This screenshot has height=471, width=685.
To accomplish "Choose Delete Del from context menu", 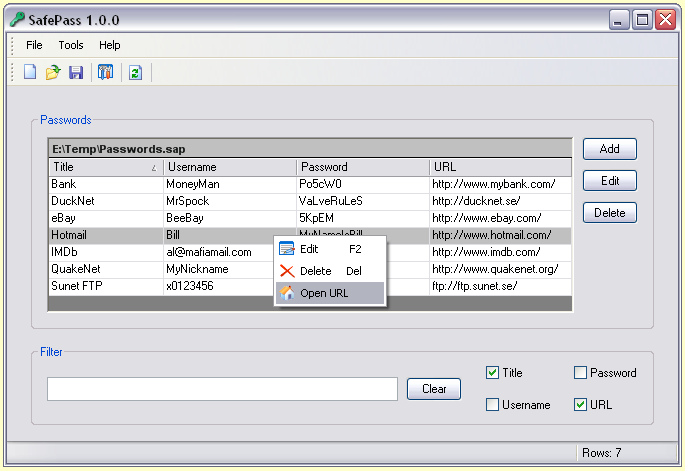I will (x=330, y=271).
